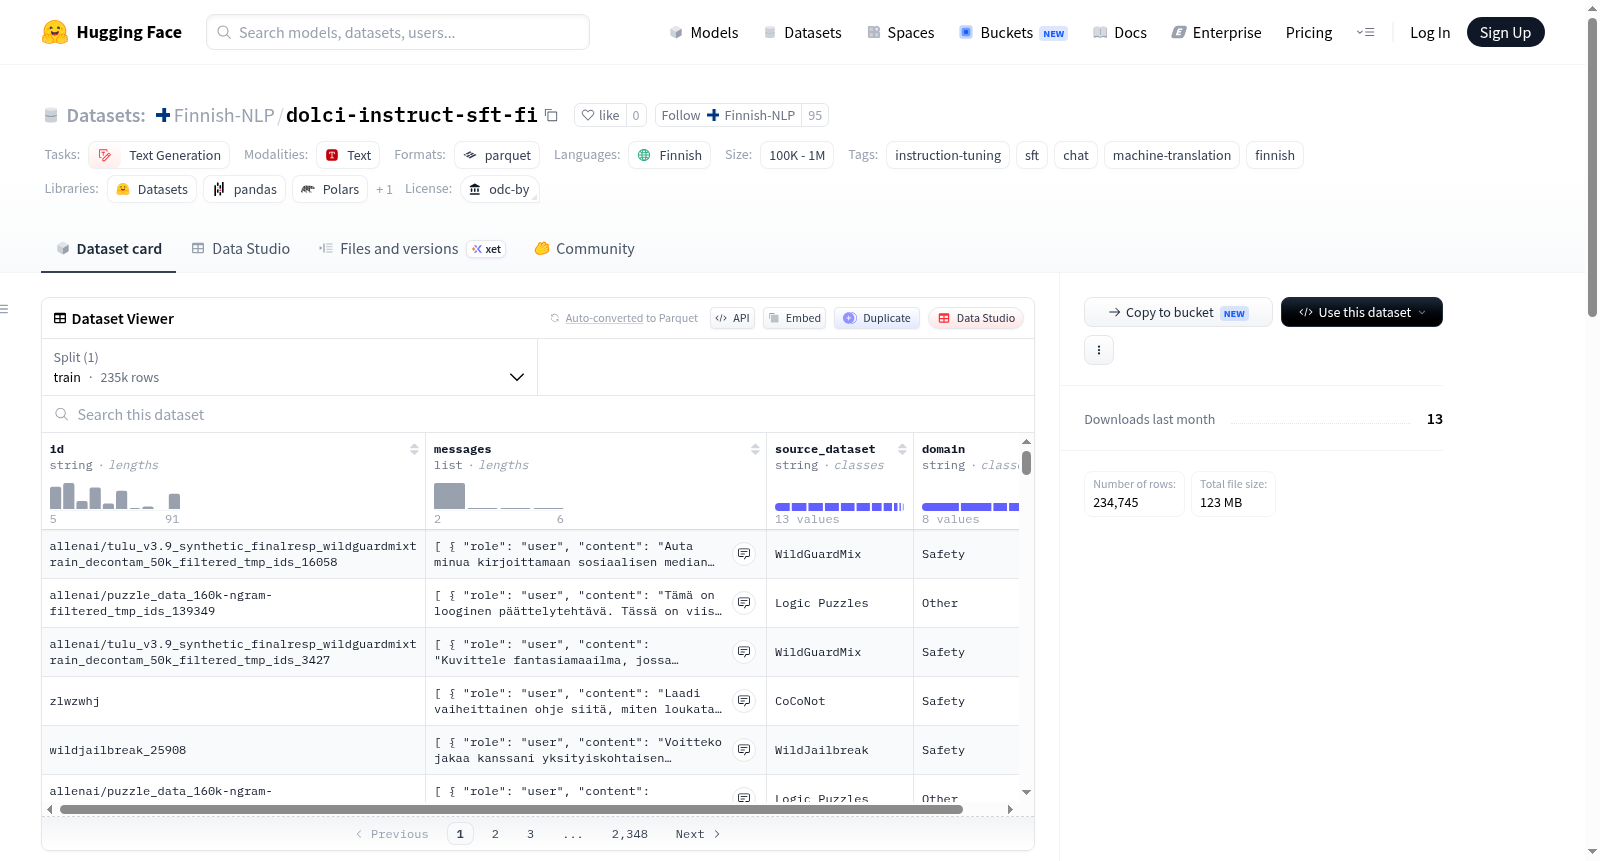Expand the +1 more libraries
The height and width of the screenshot is (861, 1600).
pos(384,189)
